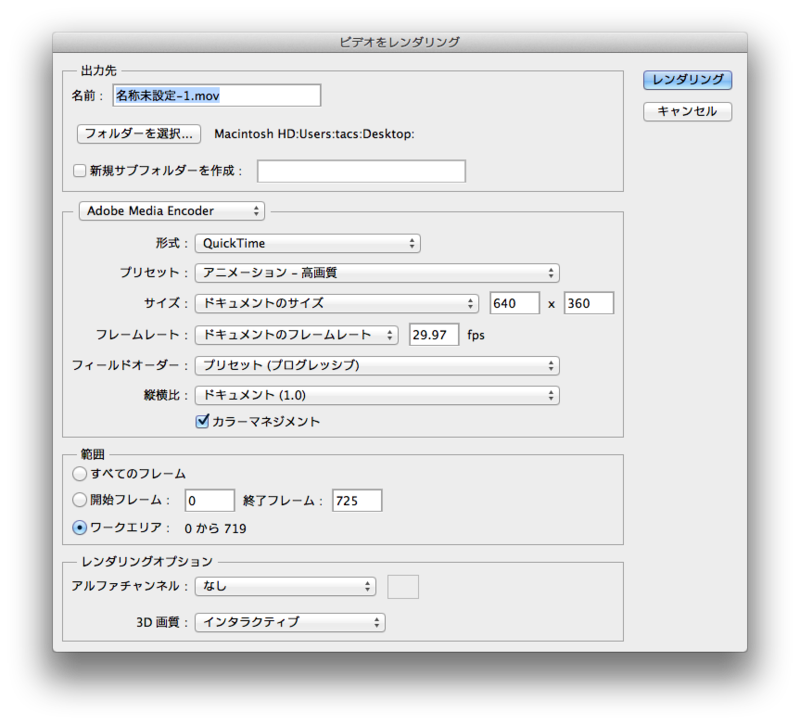The image size is (800, 725).
Task: Click the キャンセル button
Action: click(x=687, y=111)
